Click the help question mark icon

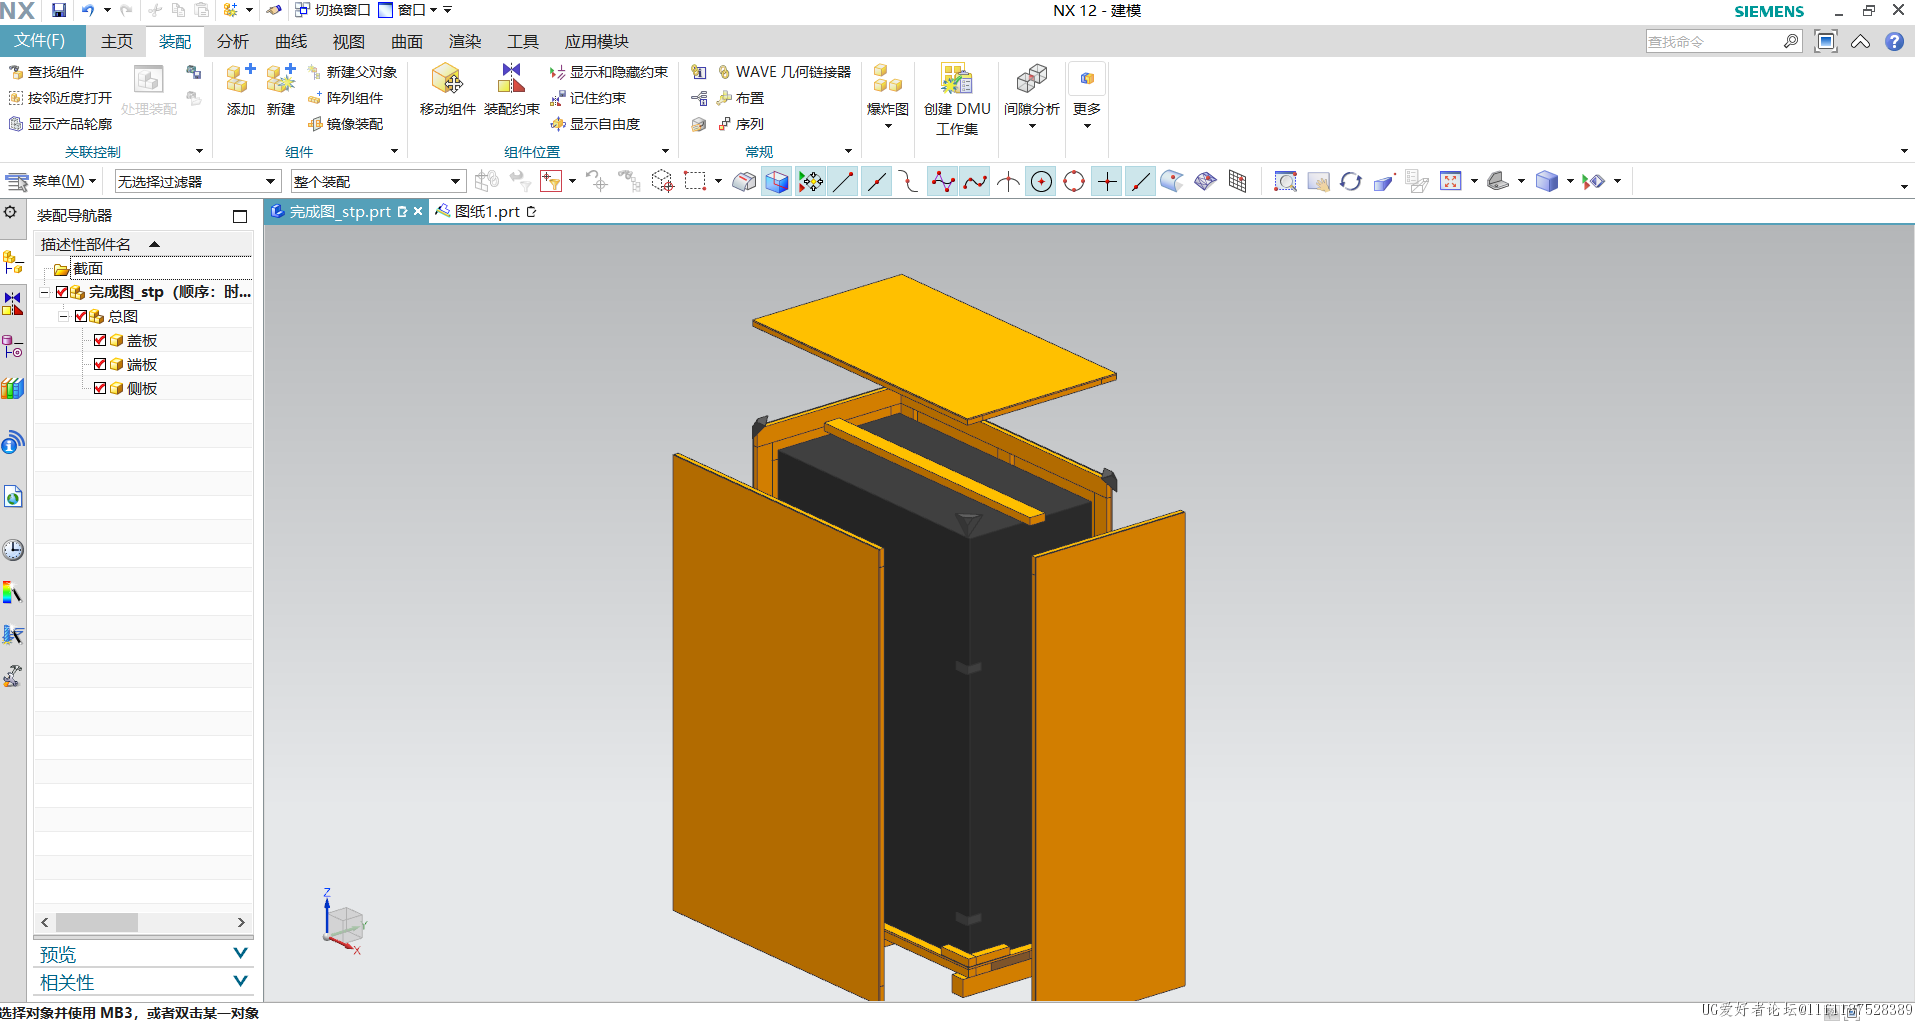click(1894, 42)
